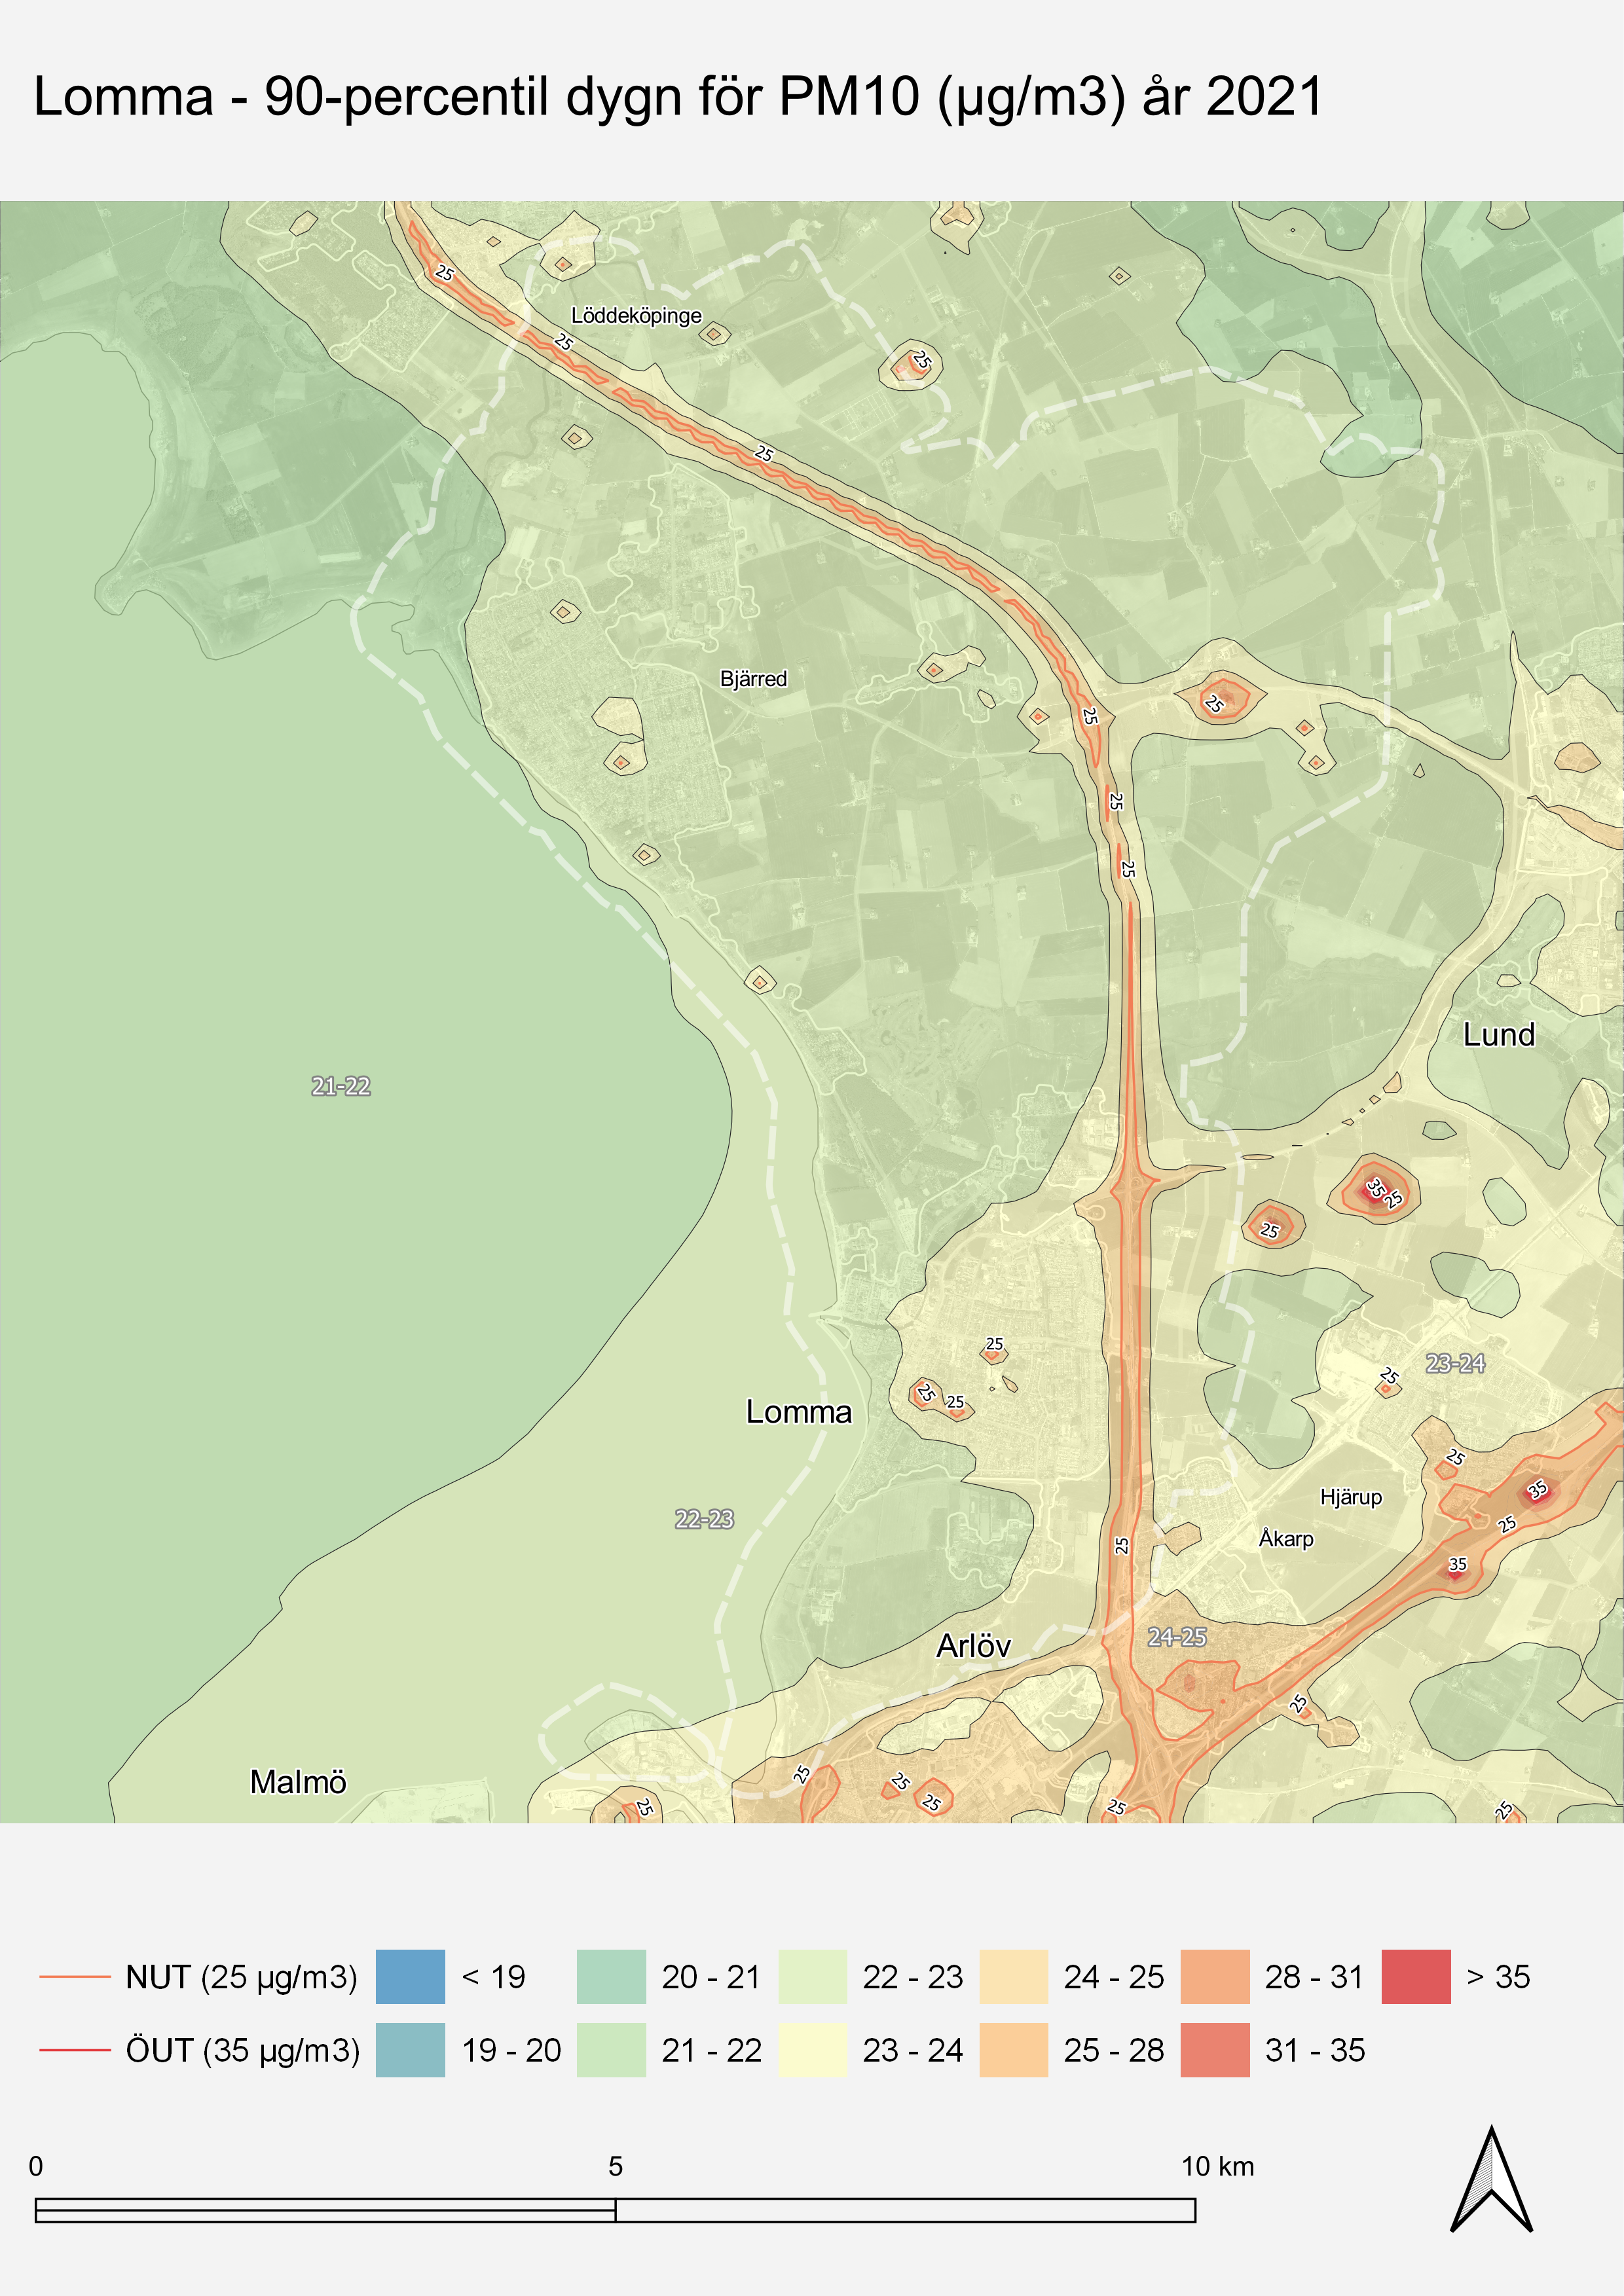The height and width of the screenshot is (2296, 1624).
Task: Click the ÖUT (35 µg/m3) legend line
Action: click(75, 2050)
